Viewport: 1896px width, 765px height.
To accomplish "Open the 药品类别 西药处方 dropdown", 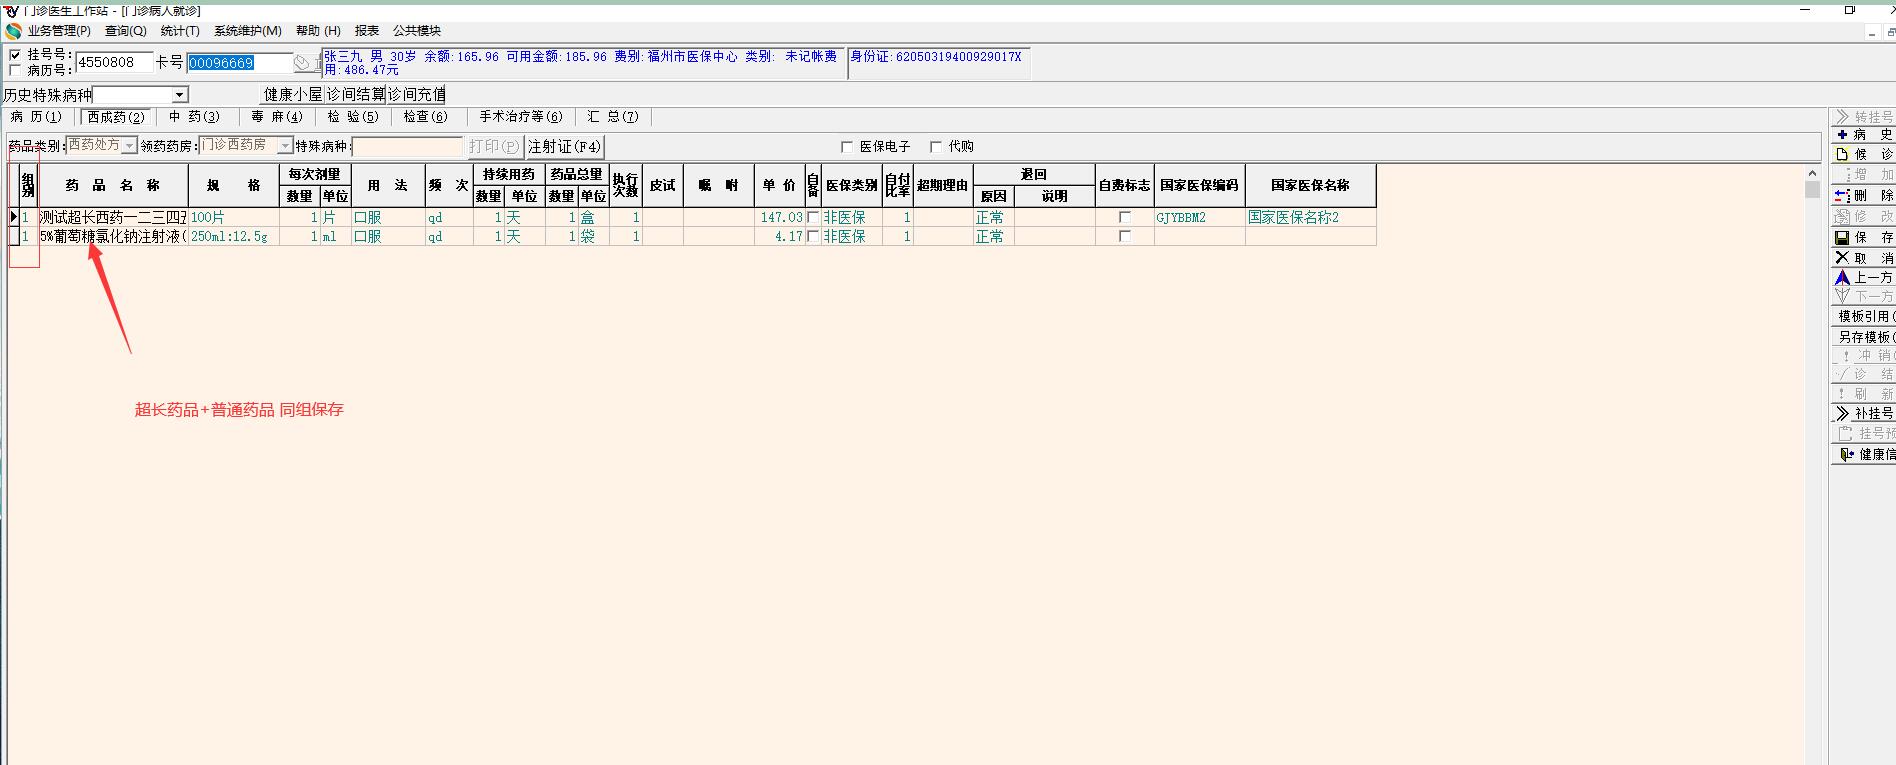I will pyautogui.click(x=129, y=146).
